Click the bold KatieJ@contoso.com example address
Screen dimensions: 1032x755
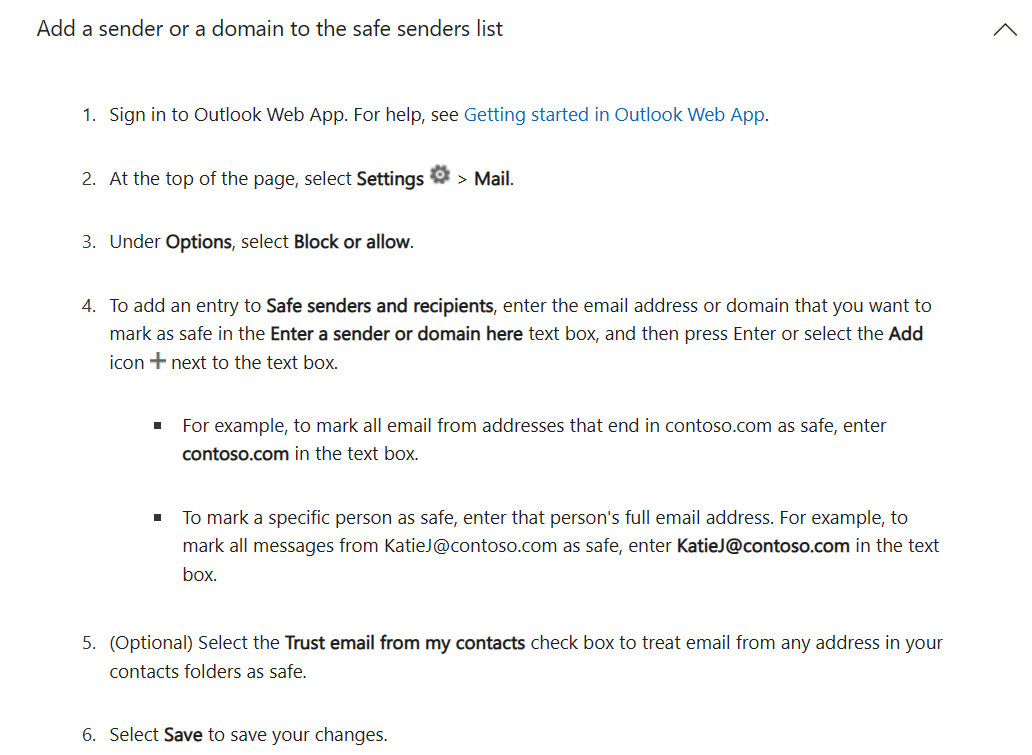[x=763, y=546]
